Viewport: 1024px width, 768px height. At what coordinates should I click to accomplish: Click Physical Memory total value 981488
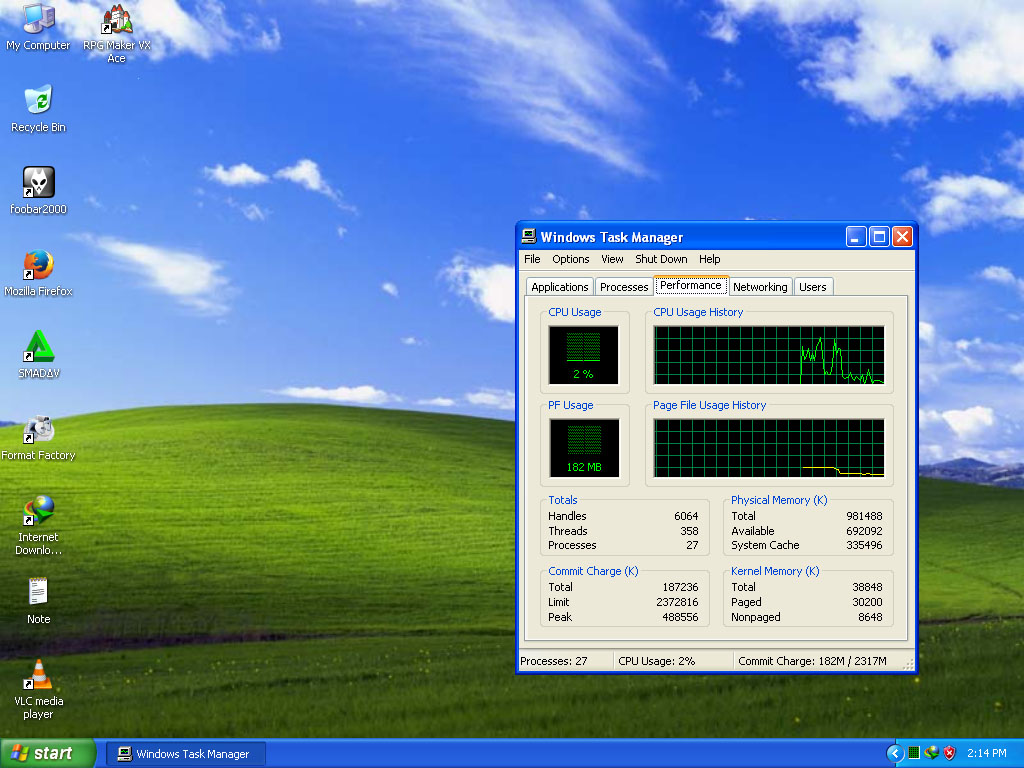click(864, 516)
